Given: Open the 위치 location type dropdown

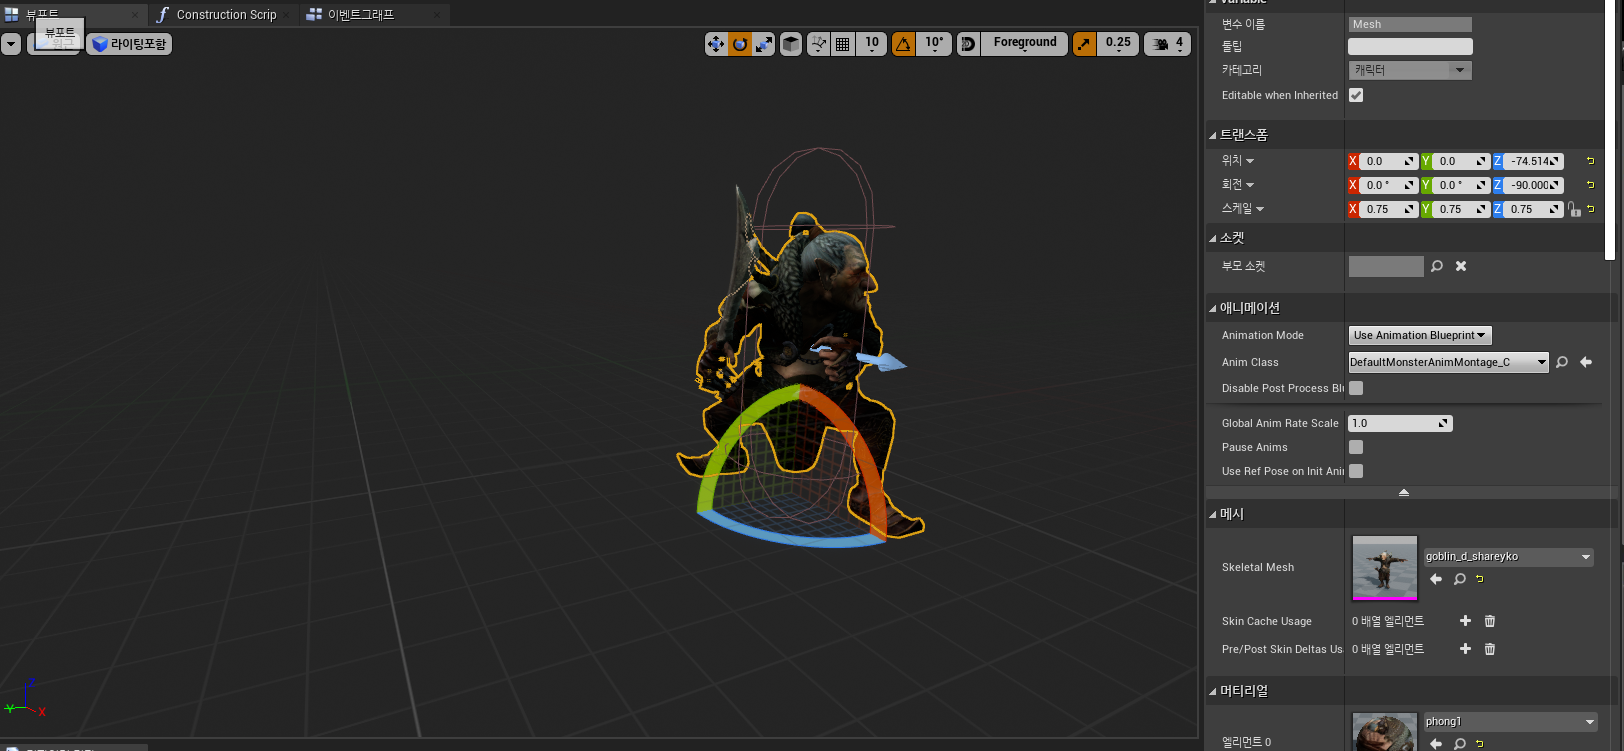Looking at the screenshot, I should [x=1238, y=161].
